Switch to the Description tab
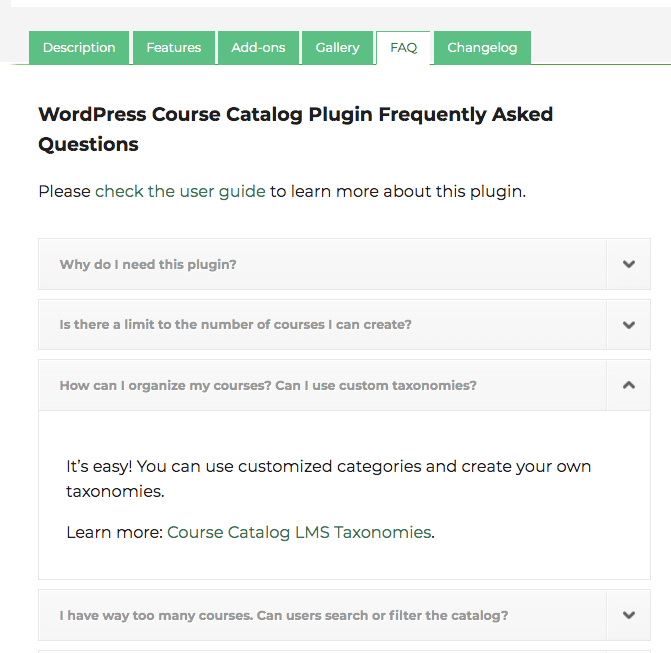 tap(79, 48)
